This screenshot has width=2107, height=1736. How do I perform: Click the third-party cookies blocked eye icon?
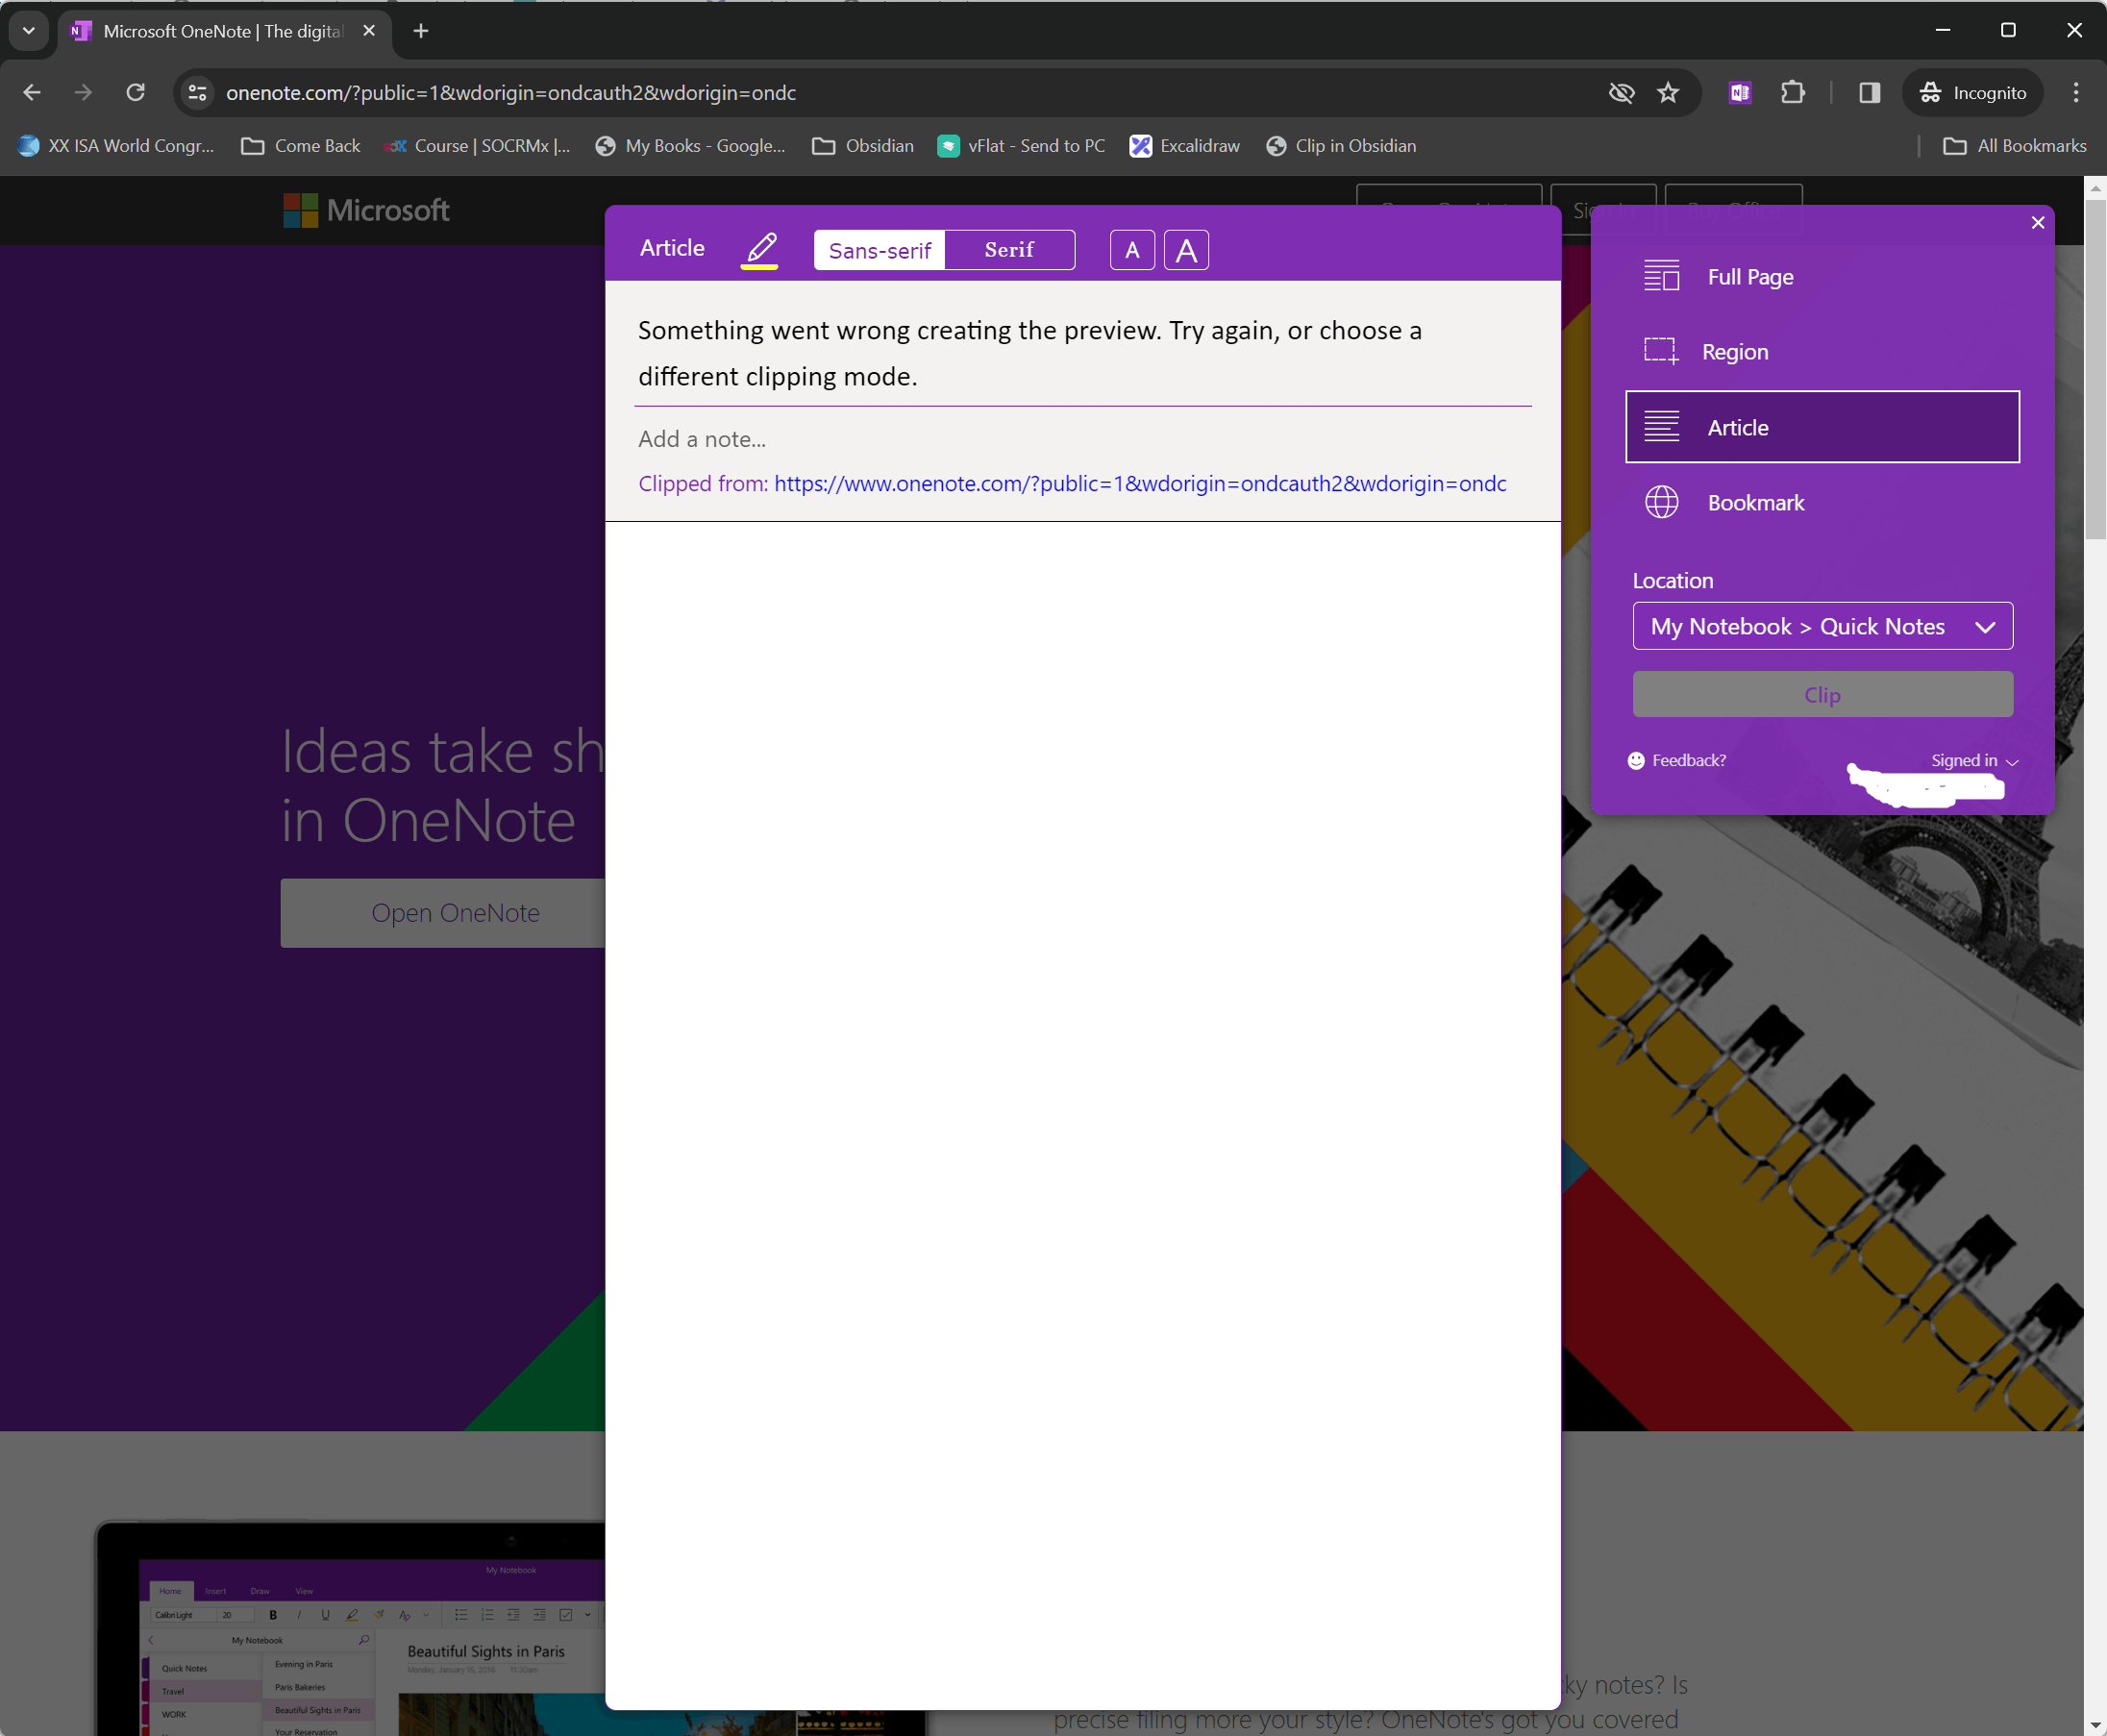click(1621, 93)
